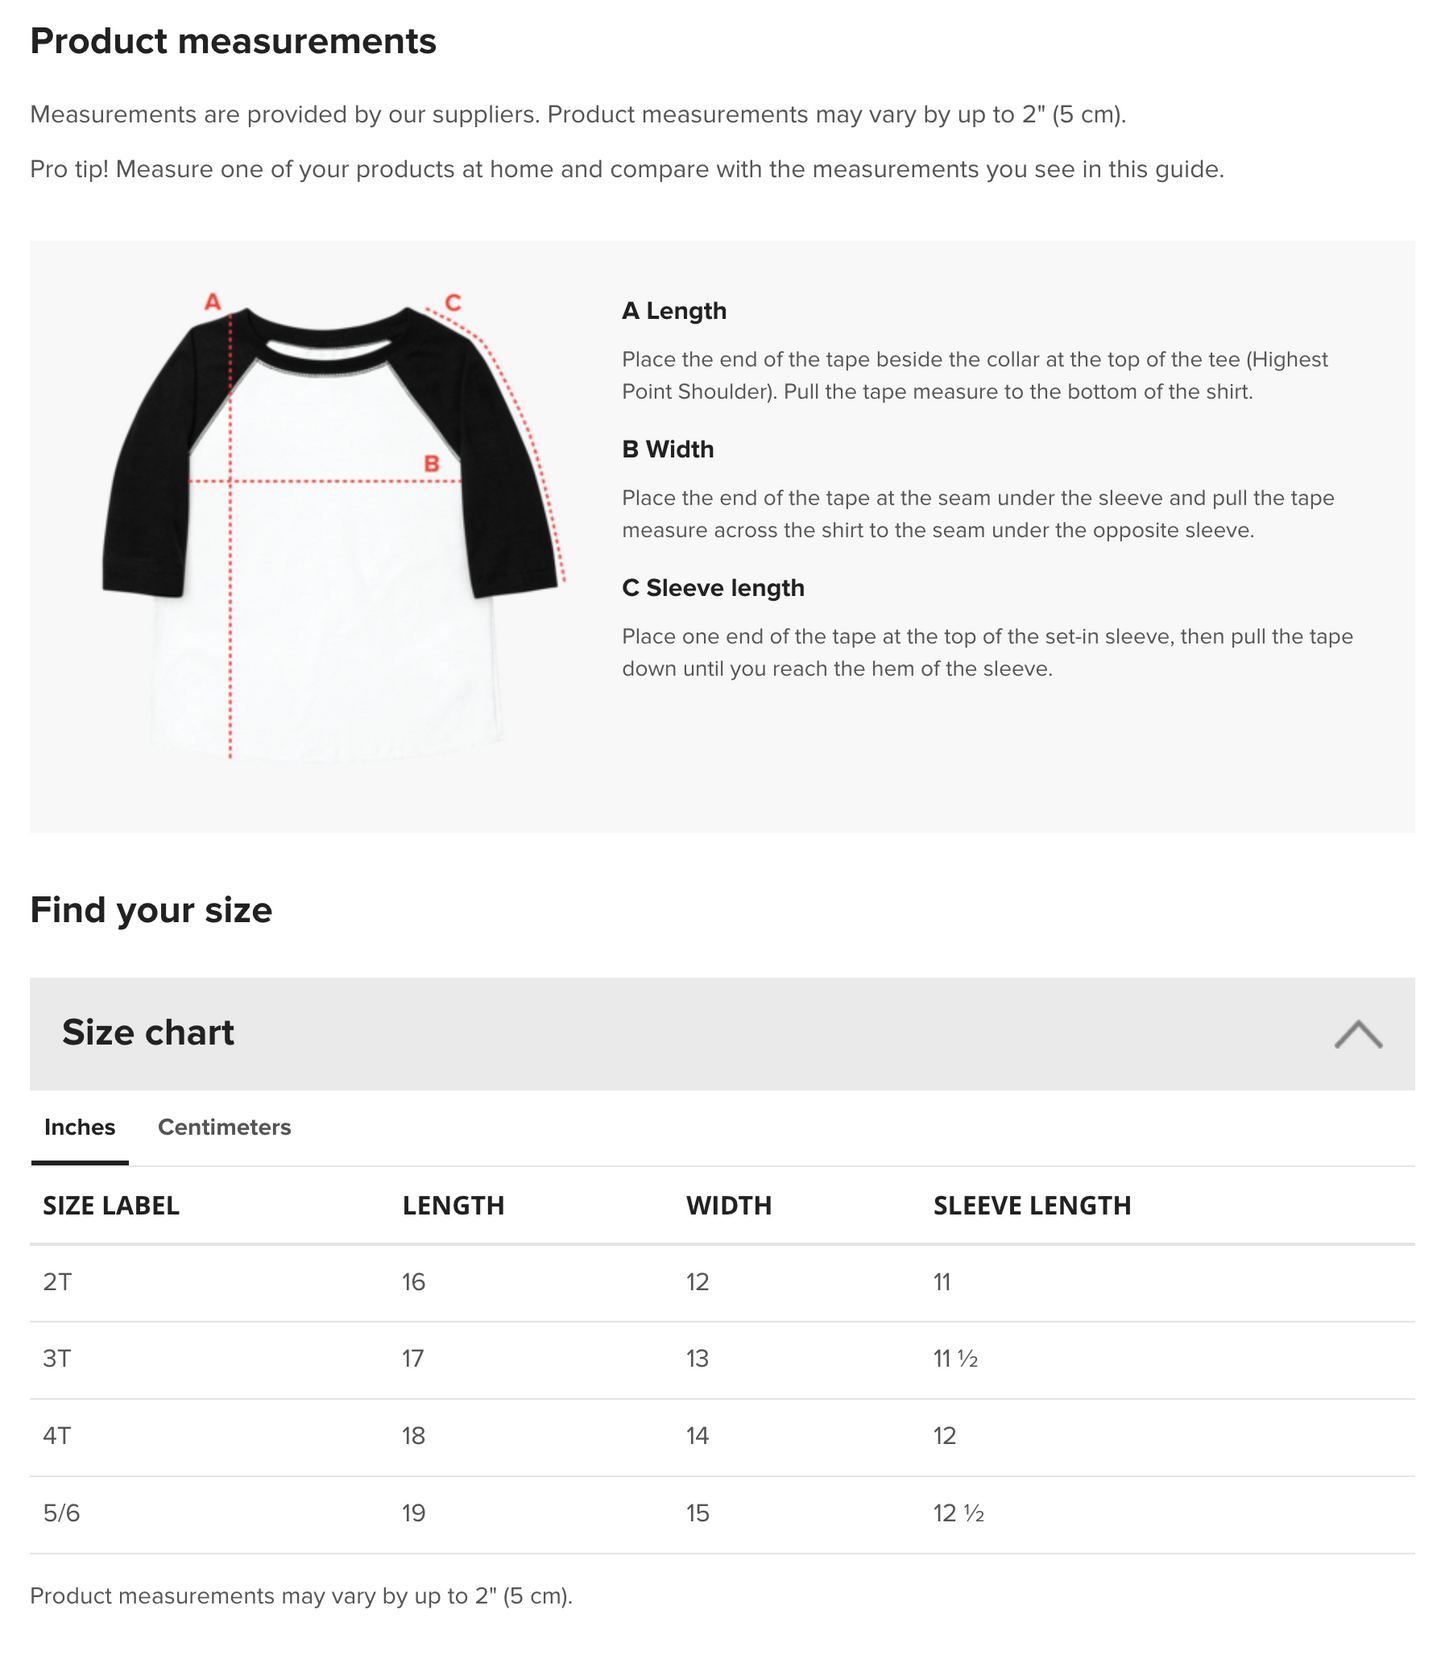The width and height of the screenshot is (1445, 1680).
Task: Select the 4T size row label
Action: click(x=57, y=1436)
